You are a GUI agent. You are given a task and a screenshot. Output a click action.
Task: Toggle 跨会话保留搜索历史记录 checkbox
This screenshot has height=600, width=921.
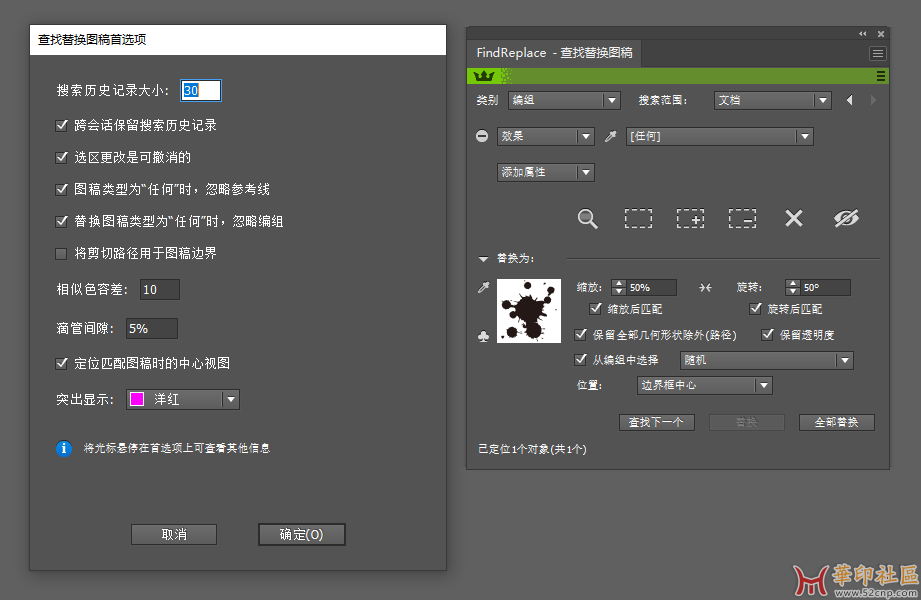tap(61, 125)
